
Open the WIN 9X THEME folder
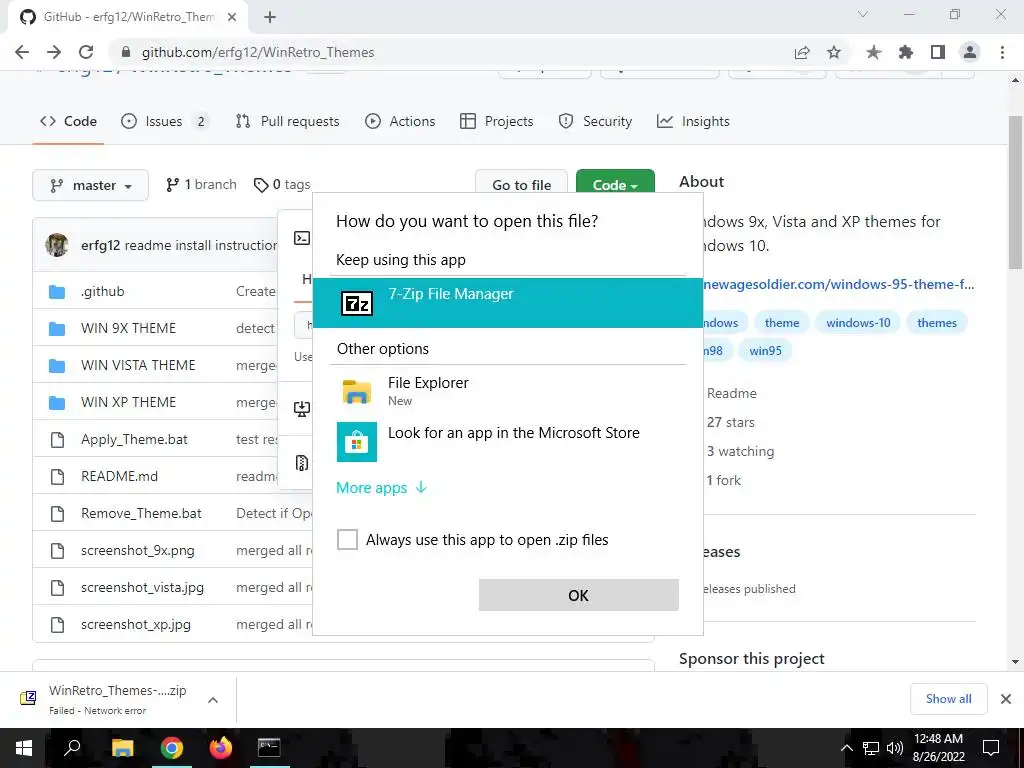[129, 328]
